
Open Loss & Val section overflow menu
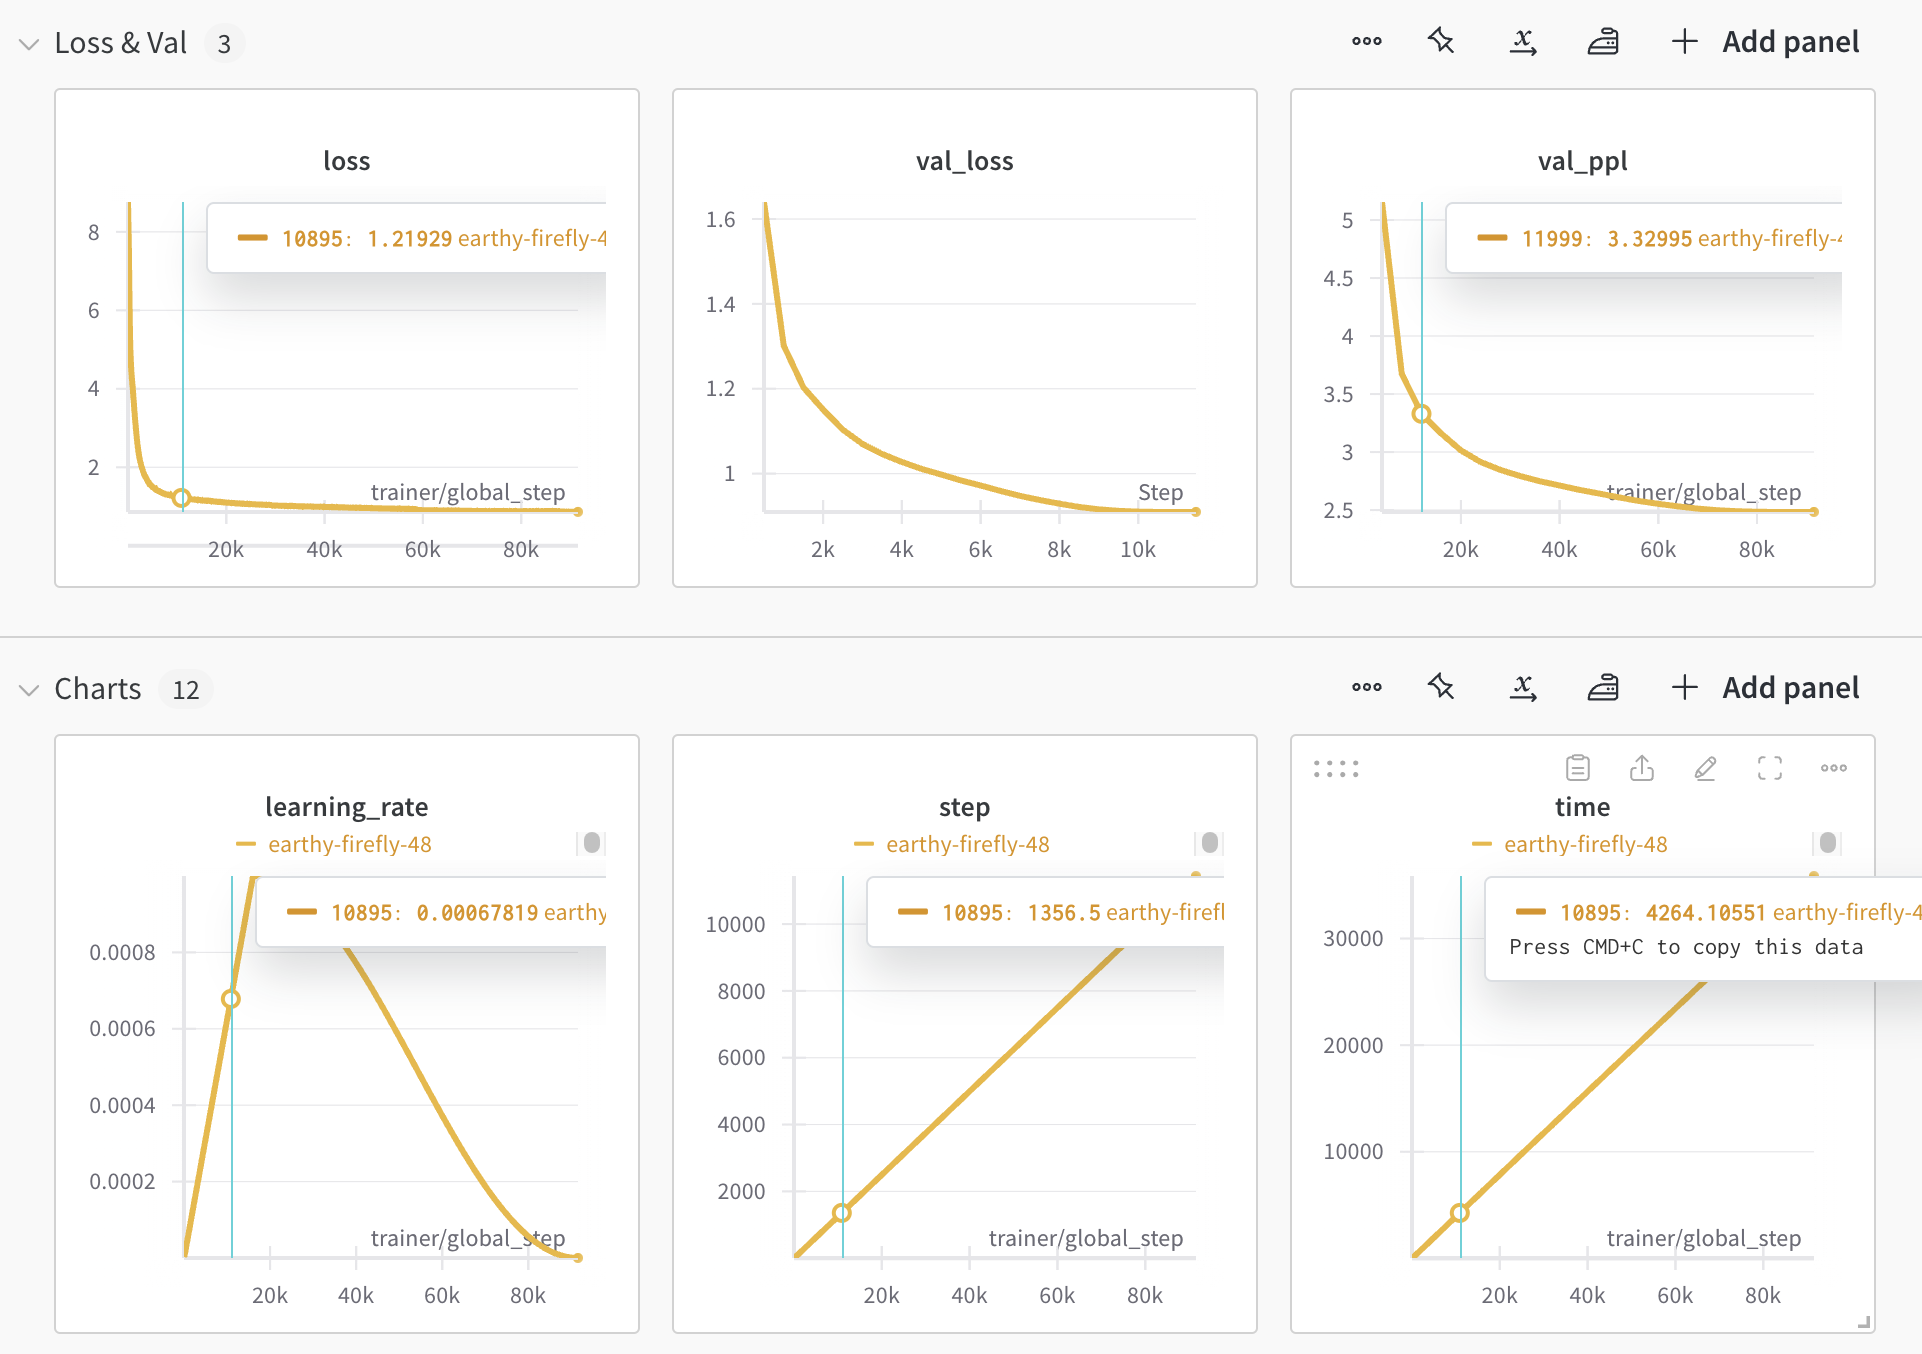tap(1366, 41)
